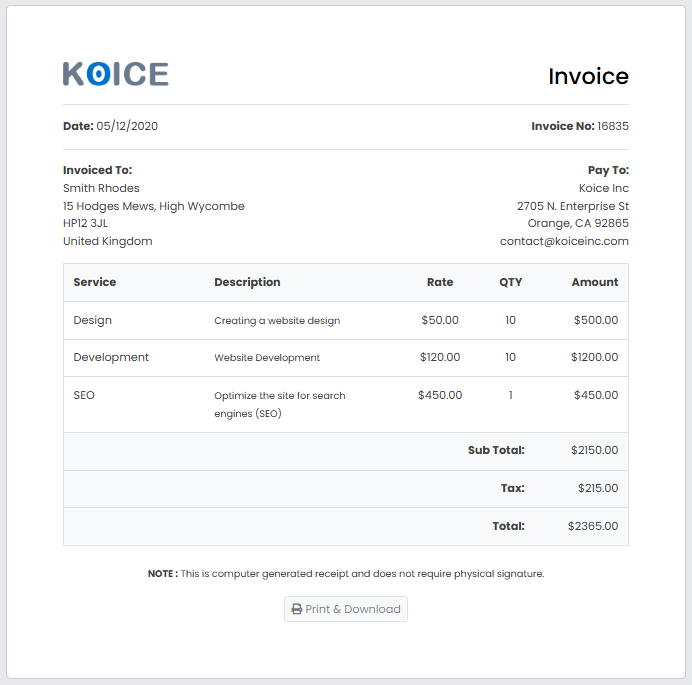The width and height of the screenshot is (692, 685).
Task: Click the Rate column header
Action: tap(440, 282)
